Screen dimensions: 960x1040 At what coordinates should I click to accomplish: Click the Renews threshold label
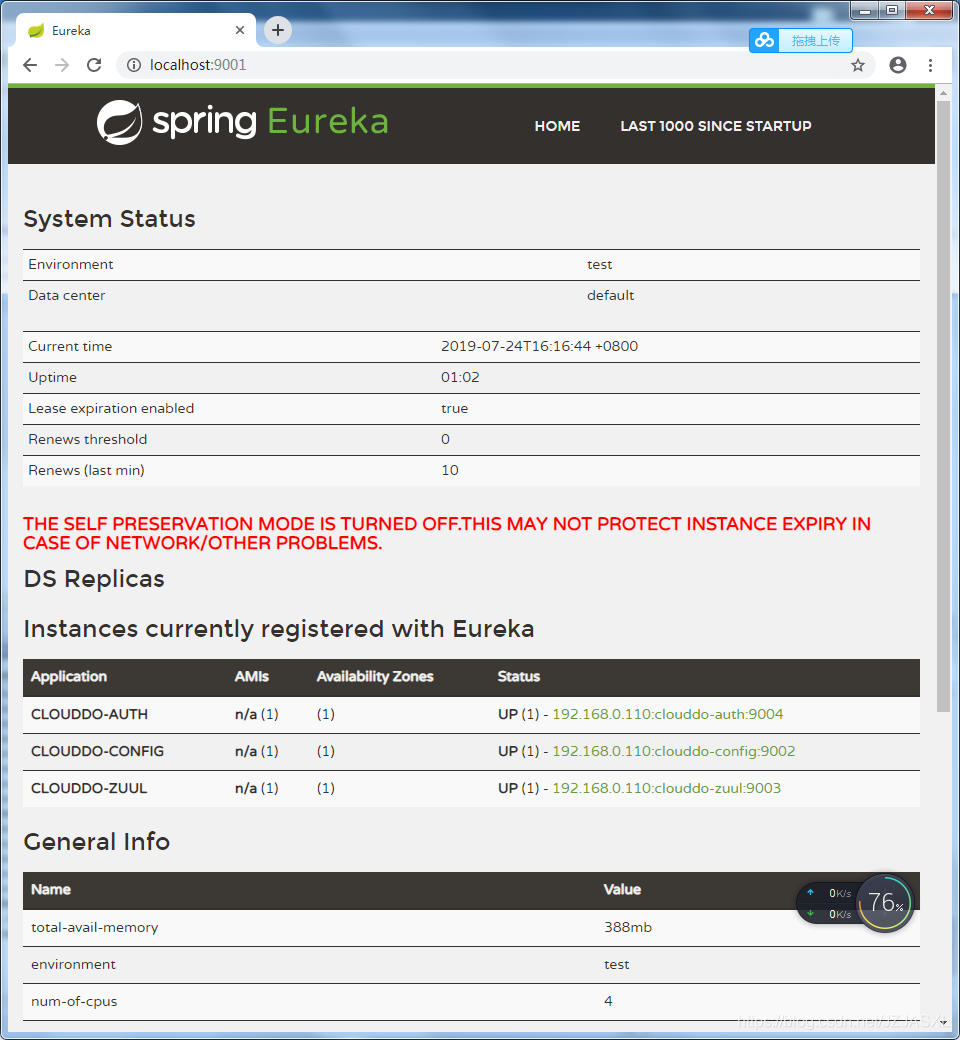click(88, 439)
